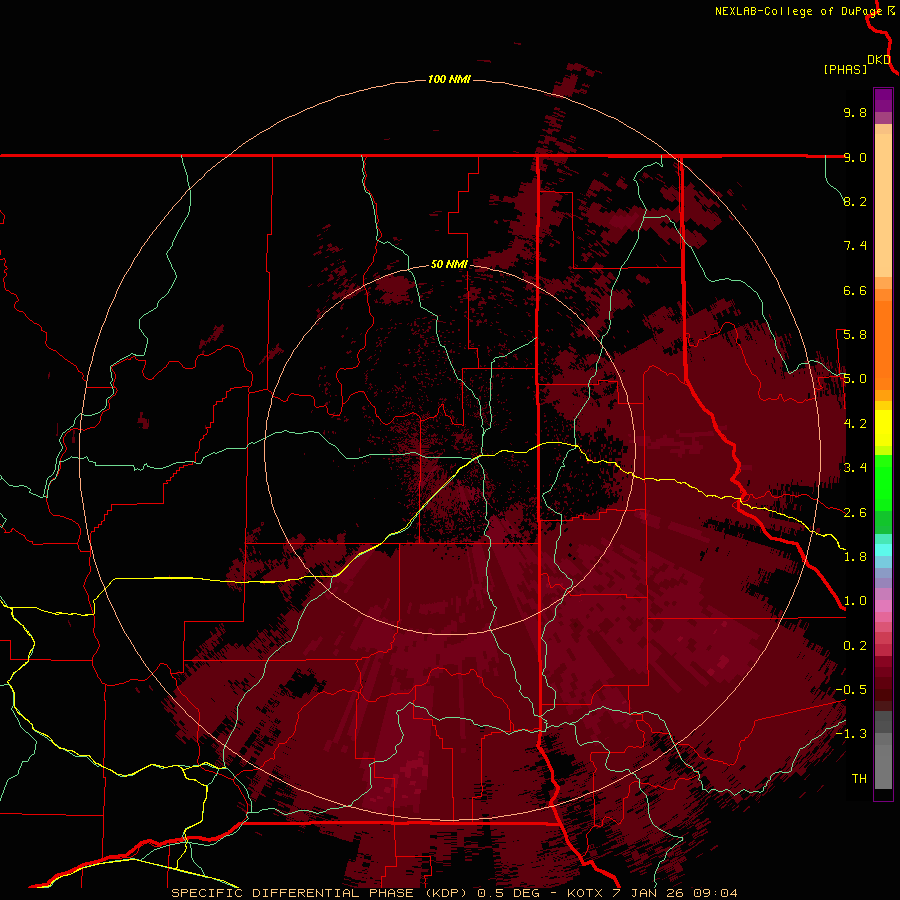This screenshot has height=900, width=900.
Task: Click the 5.8 legend value
Action: 855,335
